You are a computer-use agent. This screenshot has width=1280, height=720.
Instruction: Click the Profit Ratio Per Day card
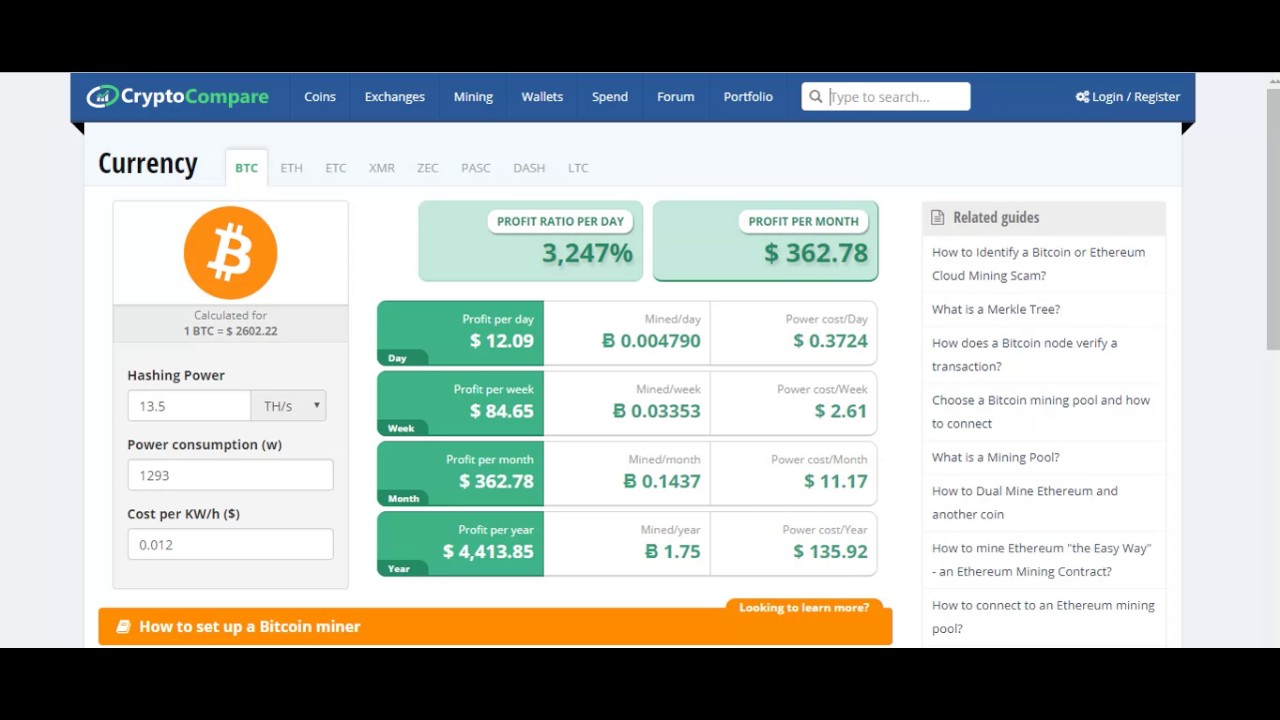[530, 241]
